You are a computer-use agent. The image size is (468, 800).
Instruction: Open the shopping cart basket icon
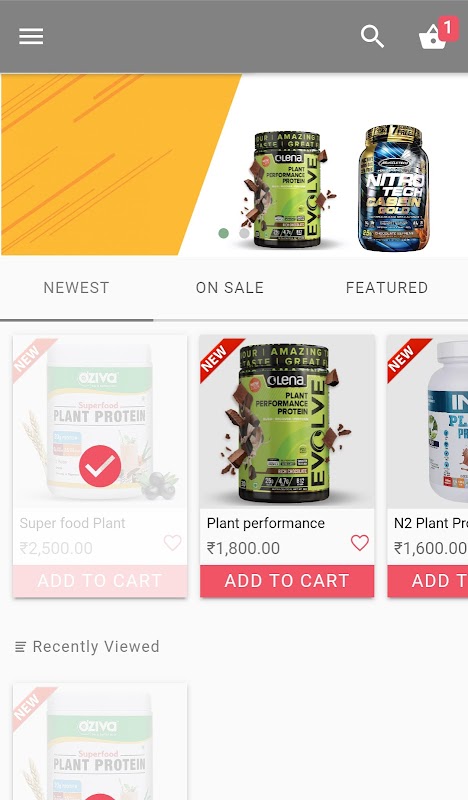click(x=432, y=38)
